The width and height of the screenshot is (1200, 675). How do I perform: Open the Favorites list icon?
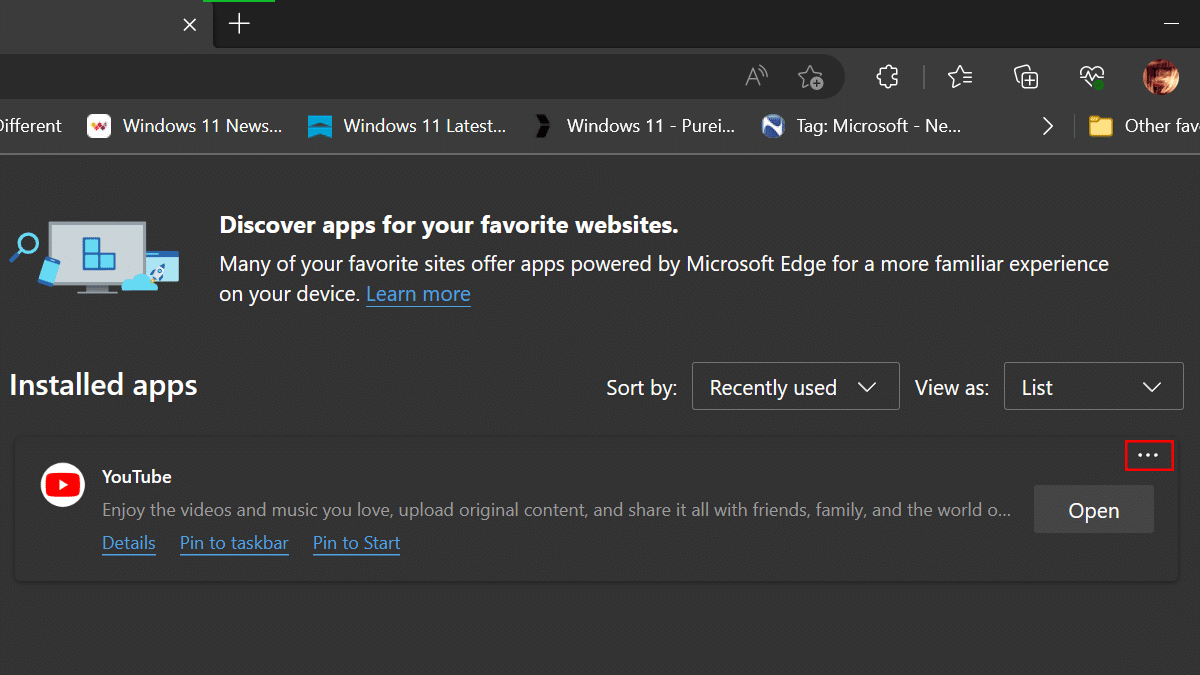pyautogui.click(x=960, y=77)
